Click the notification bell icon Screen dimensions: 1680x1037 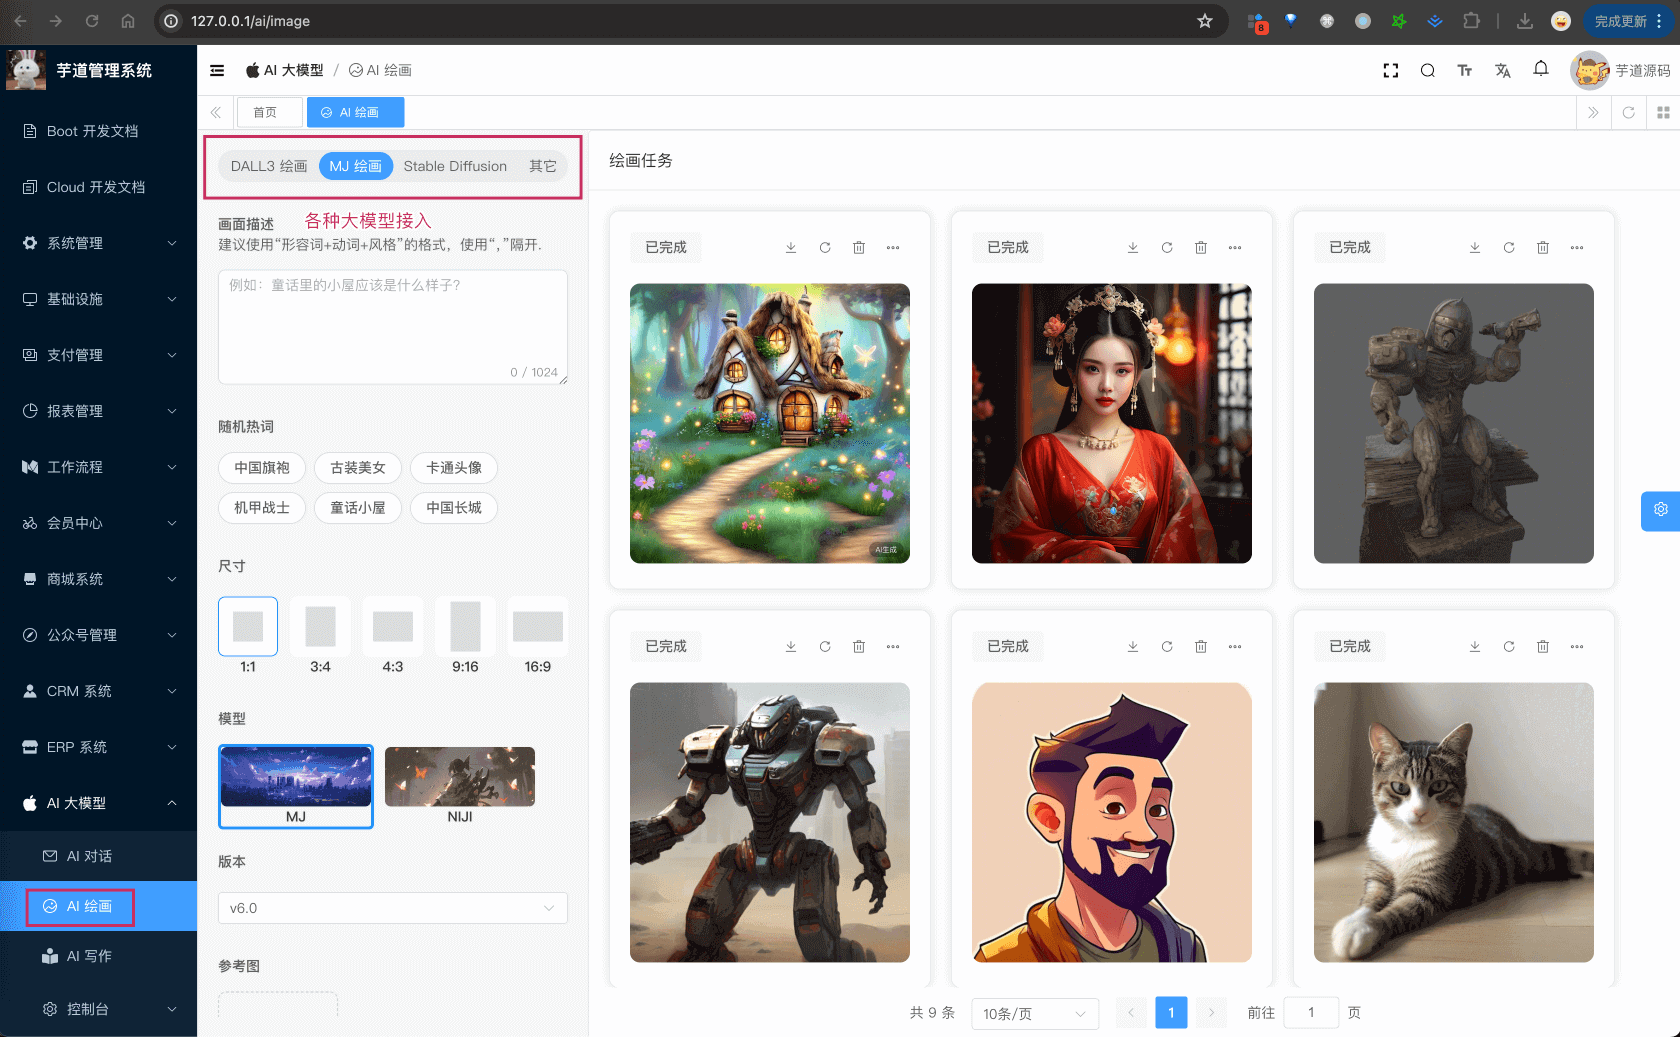click(1540, 70)
